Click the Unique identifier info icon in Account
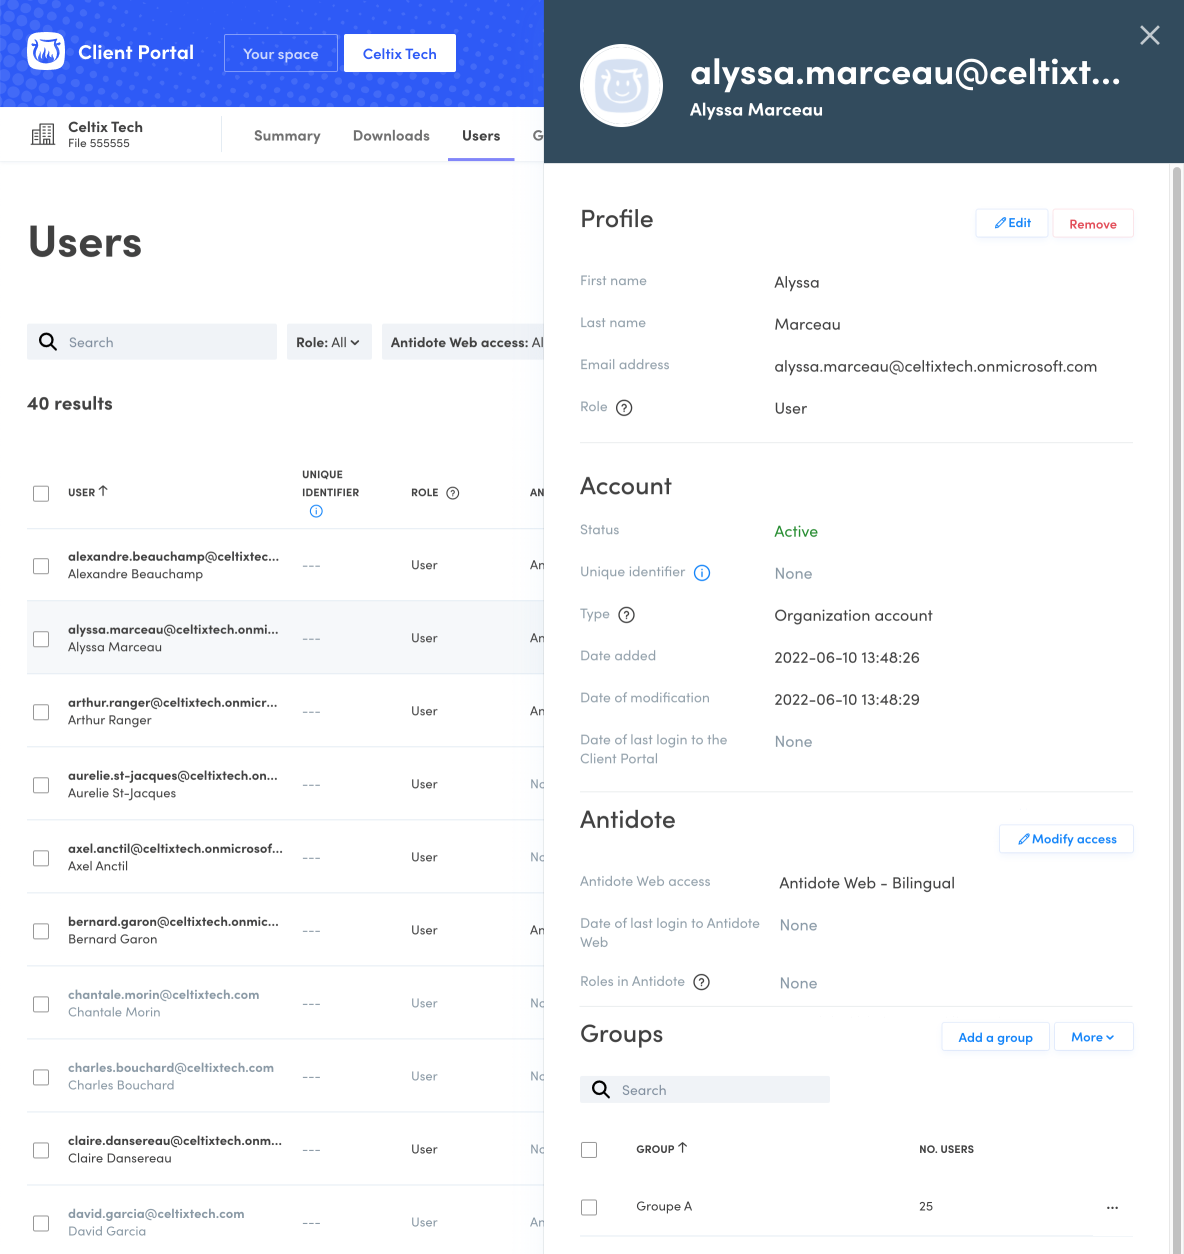The width and height of the screenshot is (1184, 1254). click(x=702, y=573)
